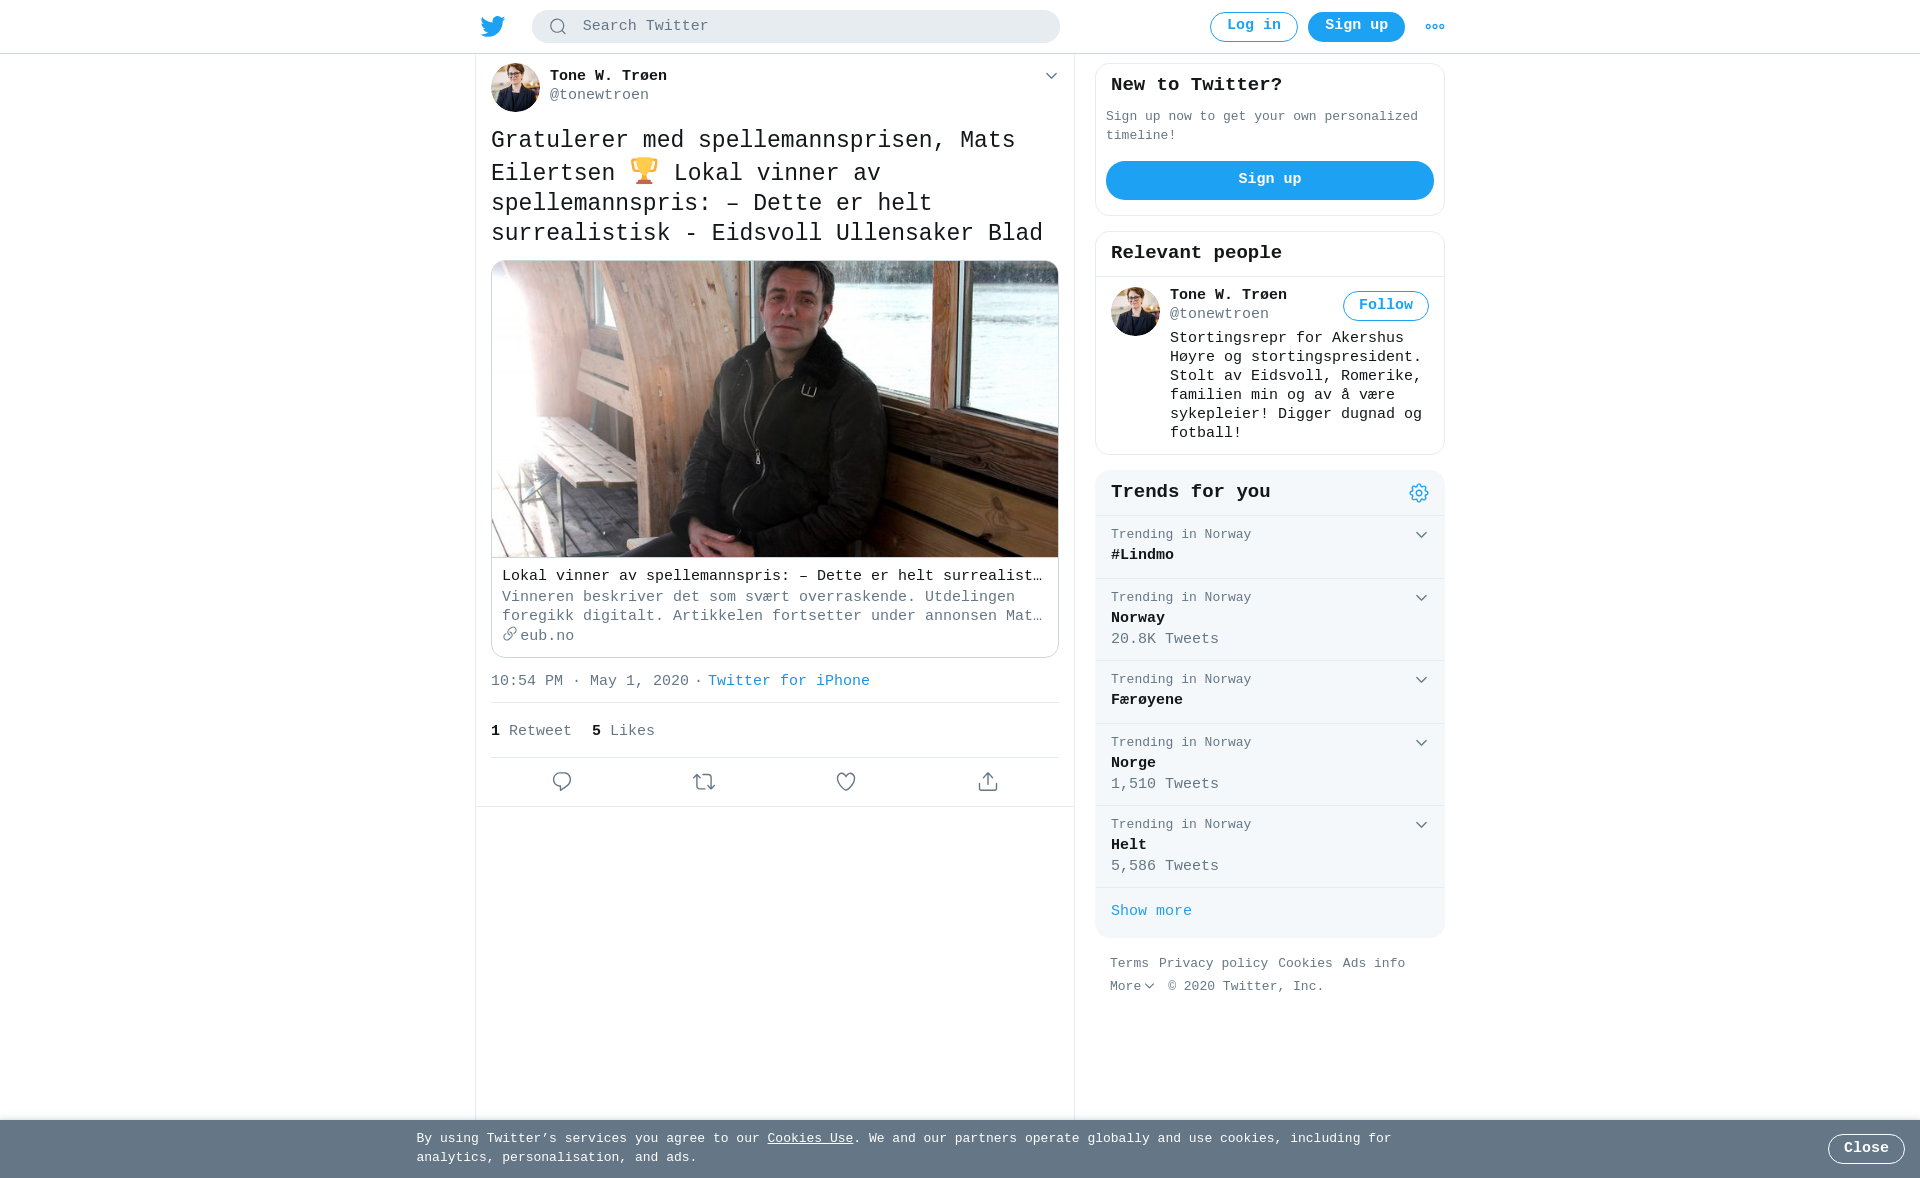Click the magnifier icon in search bar
Image resolution: width=1920 pixels, height=1178 pixels.
click(558, 27)
